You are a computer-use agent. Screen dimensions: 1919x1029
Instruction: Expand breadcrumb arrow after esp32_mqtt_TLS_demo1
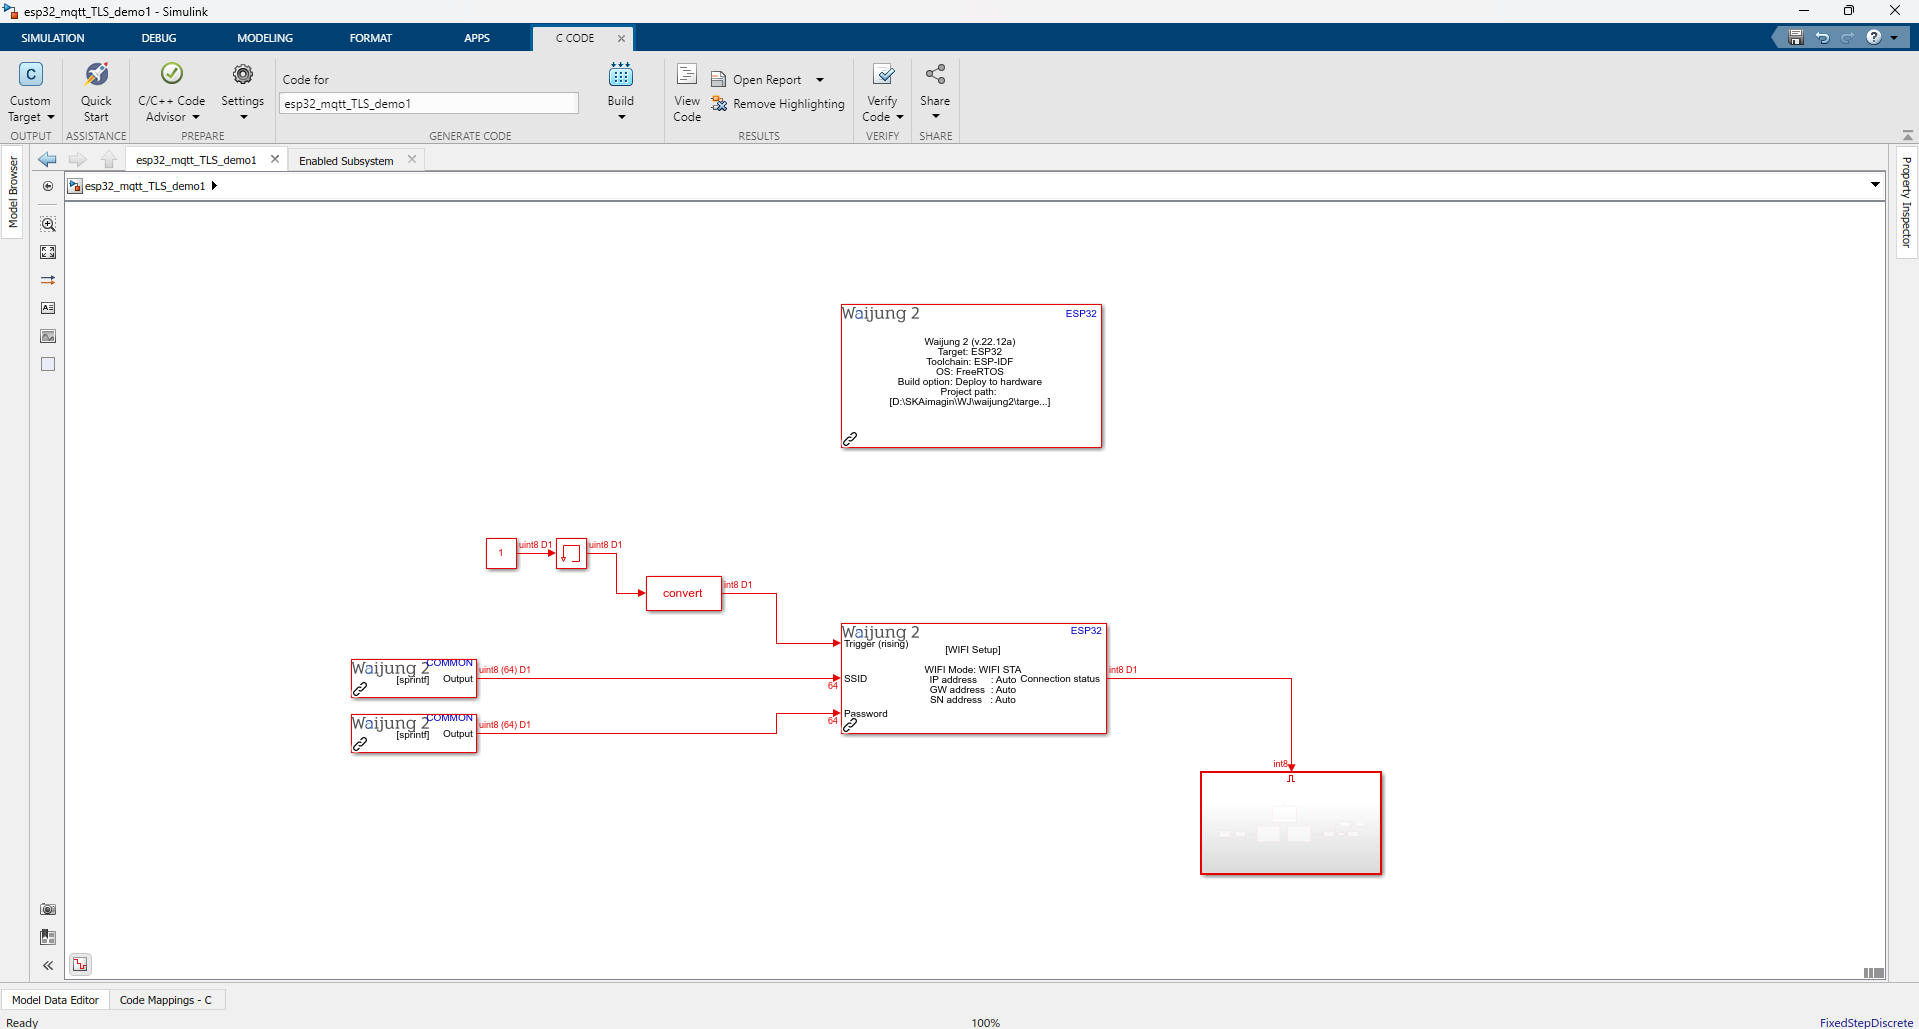click(214, 186)
